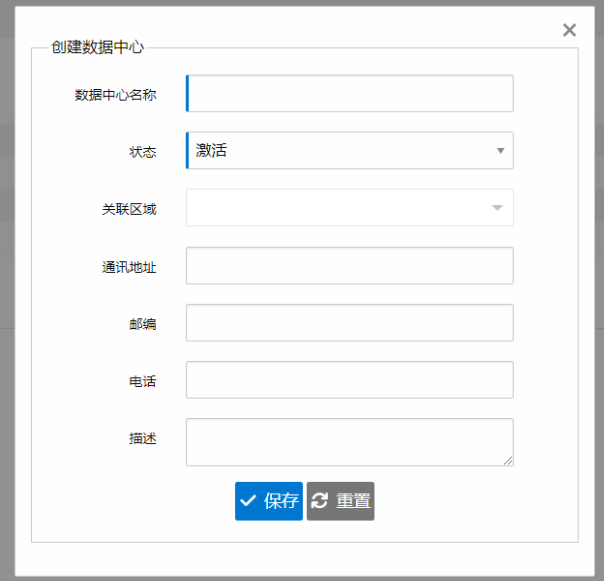Image resolution: width=604 pixels, height=581 pixels.
Task: Focus the 通讯地址 text field
Action: (350, 266)
